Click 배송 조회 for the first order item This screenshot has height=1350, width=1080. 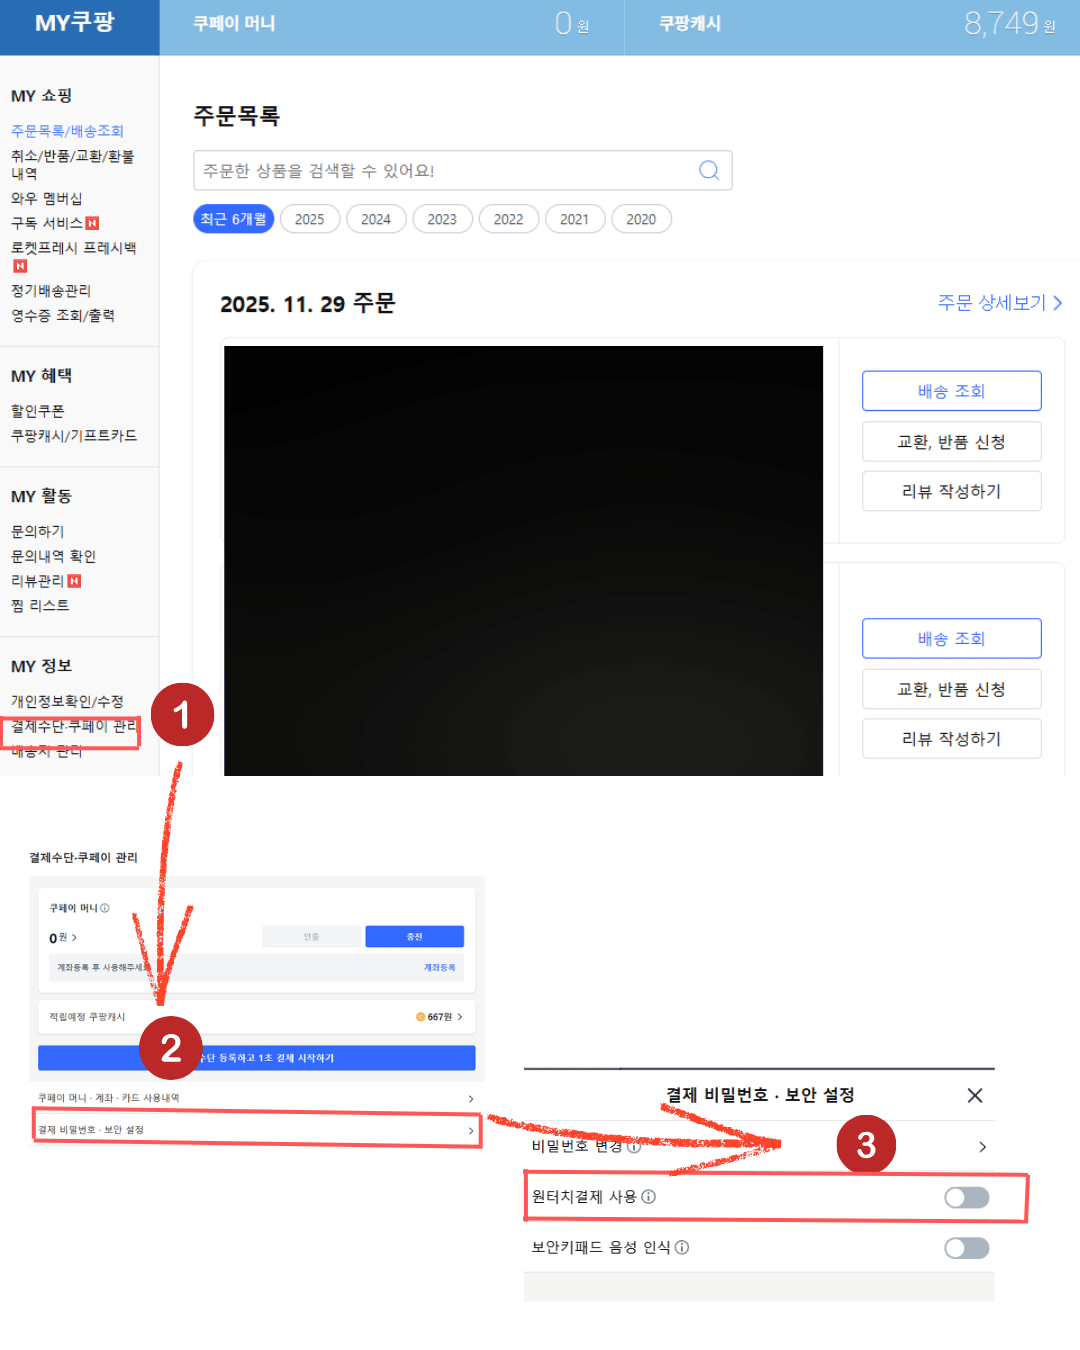[x=952, y=391]
